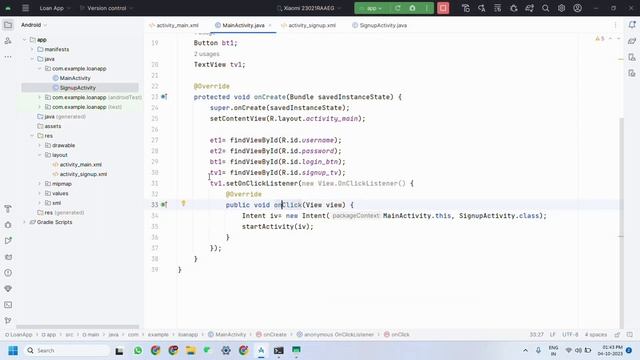The width and height of the screenshot is (640, 360).
Task: Expand the Gradle Scripts node
Action: [x=24, y=222]
